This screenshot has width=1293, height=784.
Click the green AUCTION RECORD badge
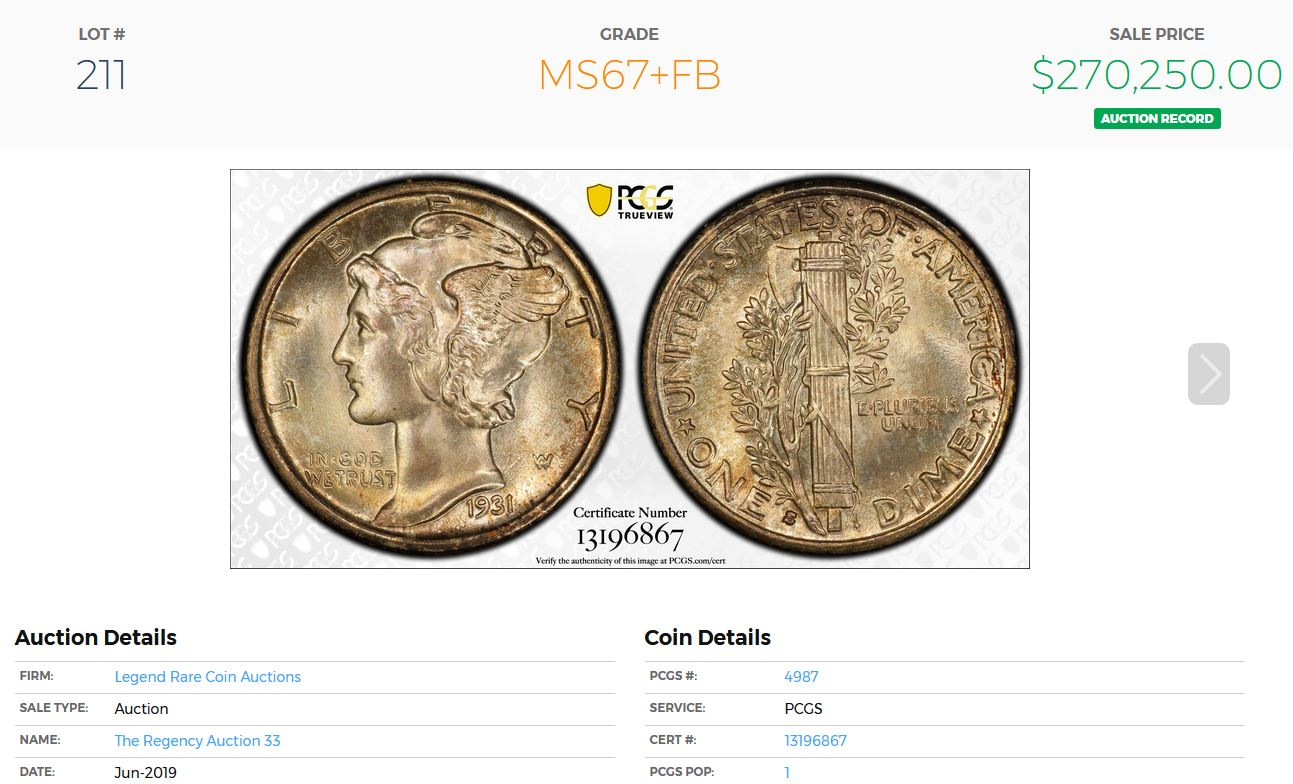1157,118
